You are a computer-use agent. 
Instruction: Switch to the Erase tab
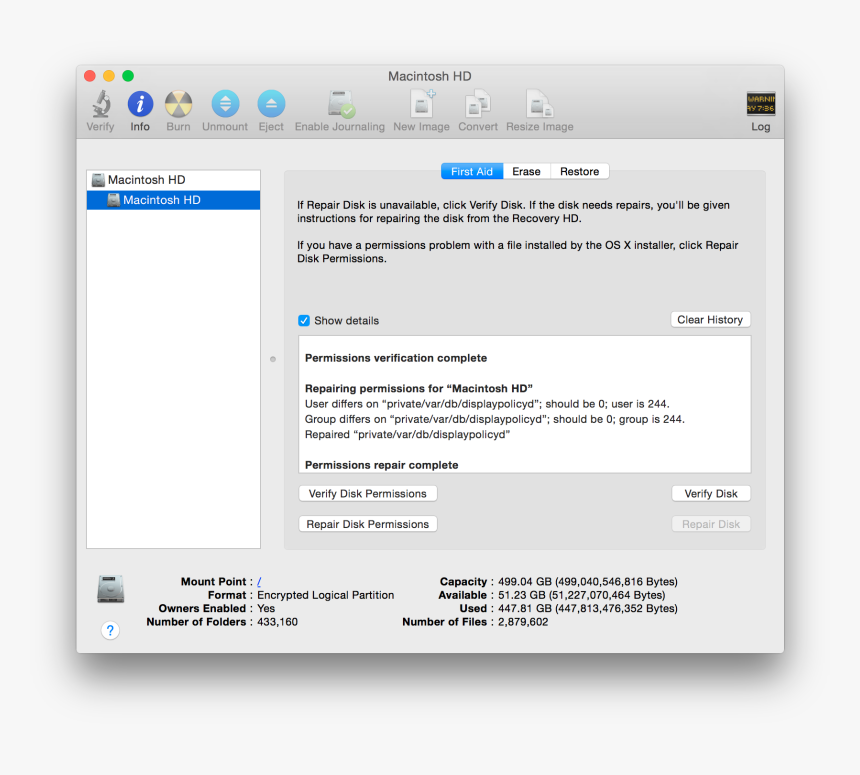coord(526,170)
